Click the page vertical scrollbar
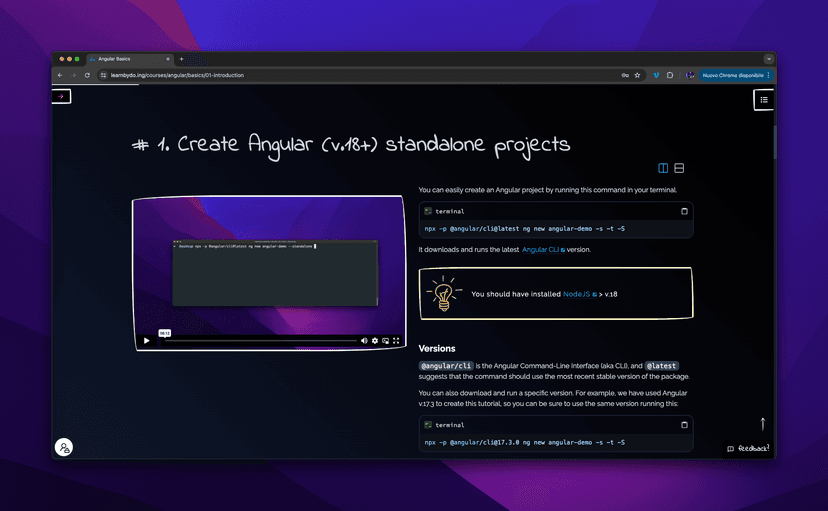 [775, 143]
